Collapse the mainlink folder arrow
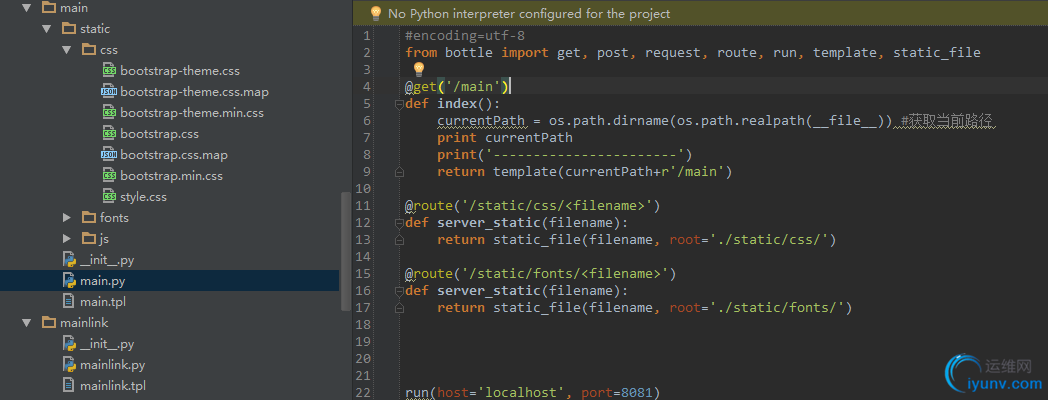The width and height of the screenshot is (1048, 400). pos(26,322)
